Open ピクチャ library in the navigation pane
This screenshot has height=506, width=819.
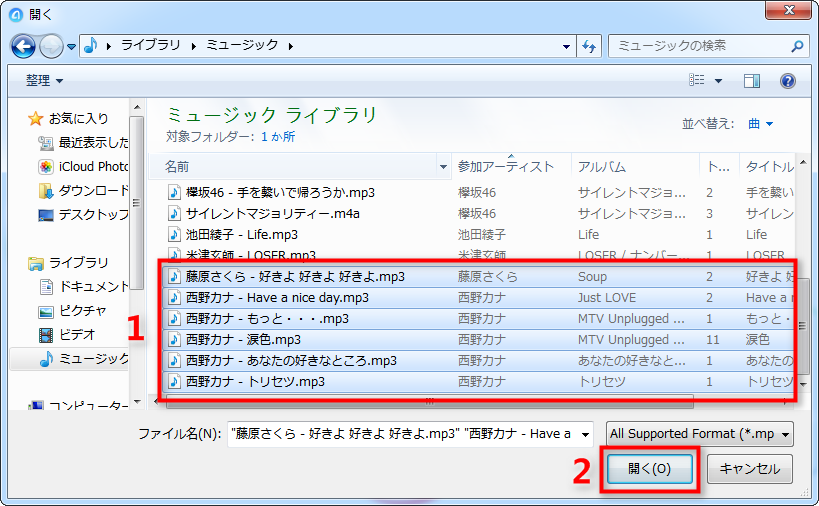pyautogui.click(x=83, y=310)
